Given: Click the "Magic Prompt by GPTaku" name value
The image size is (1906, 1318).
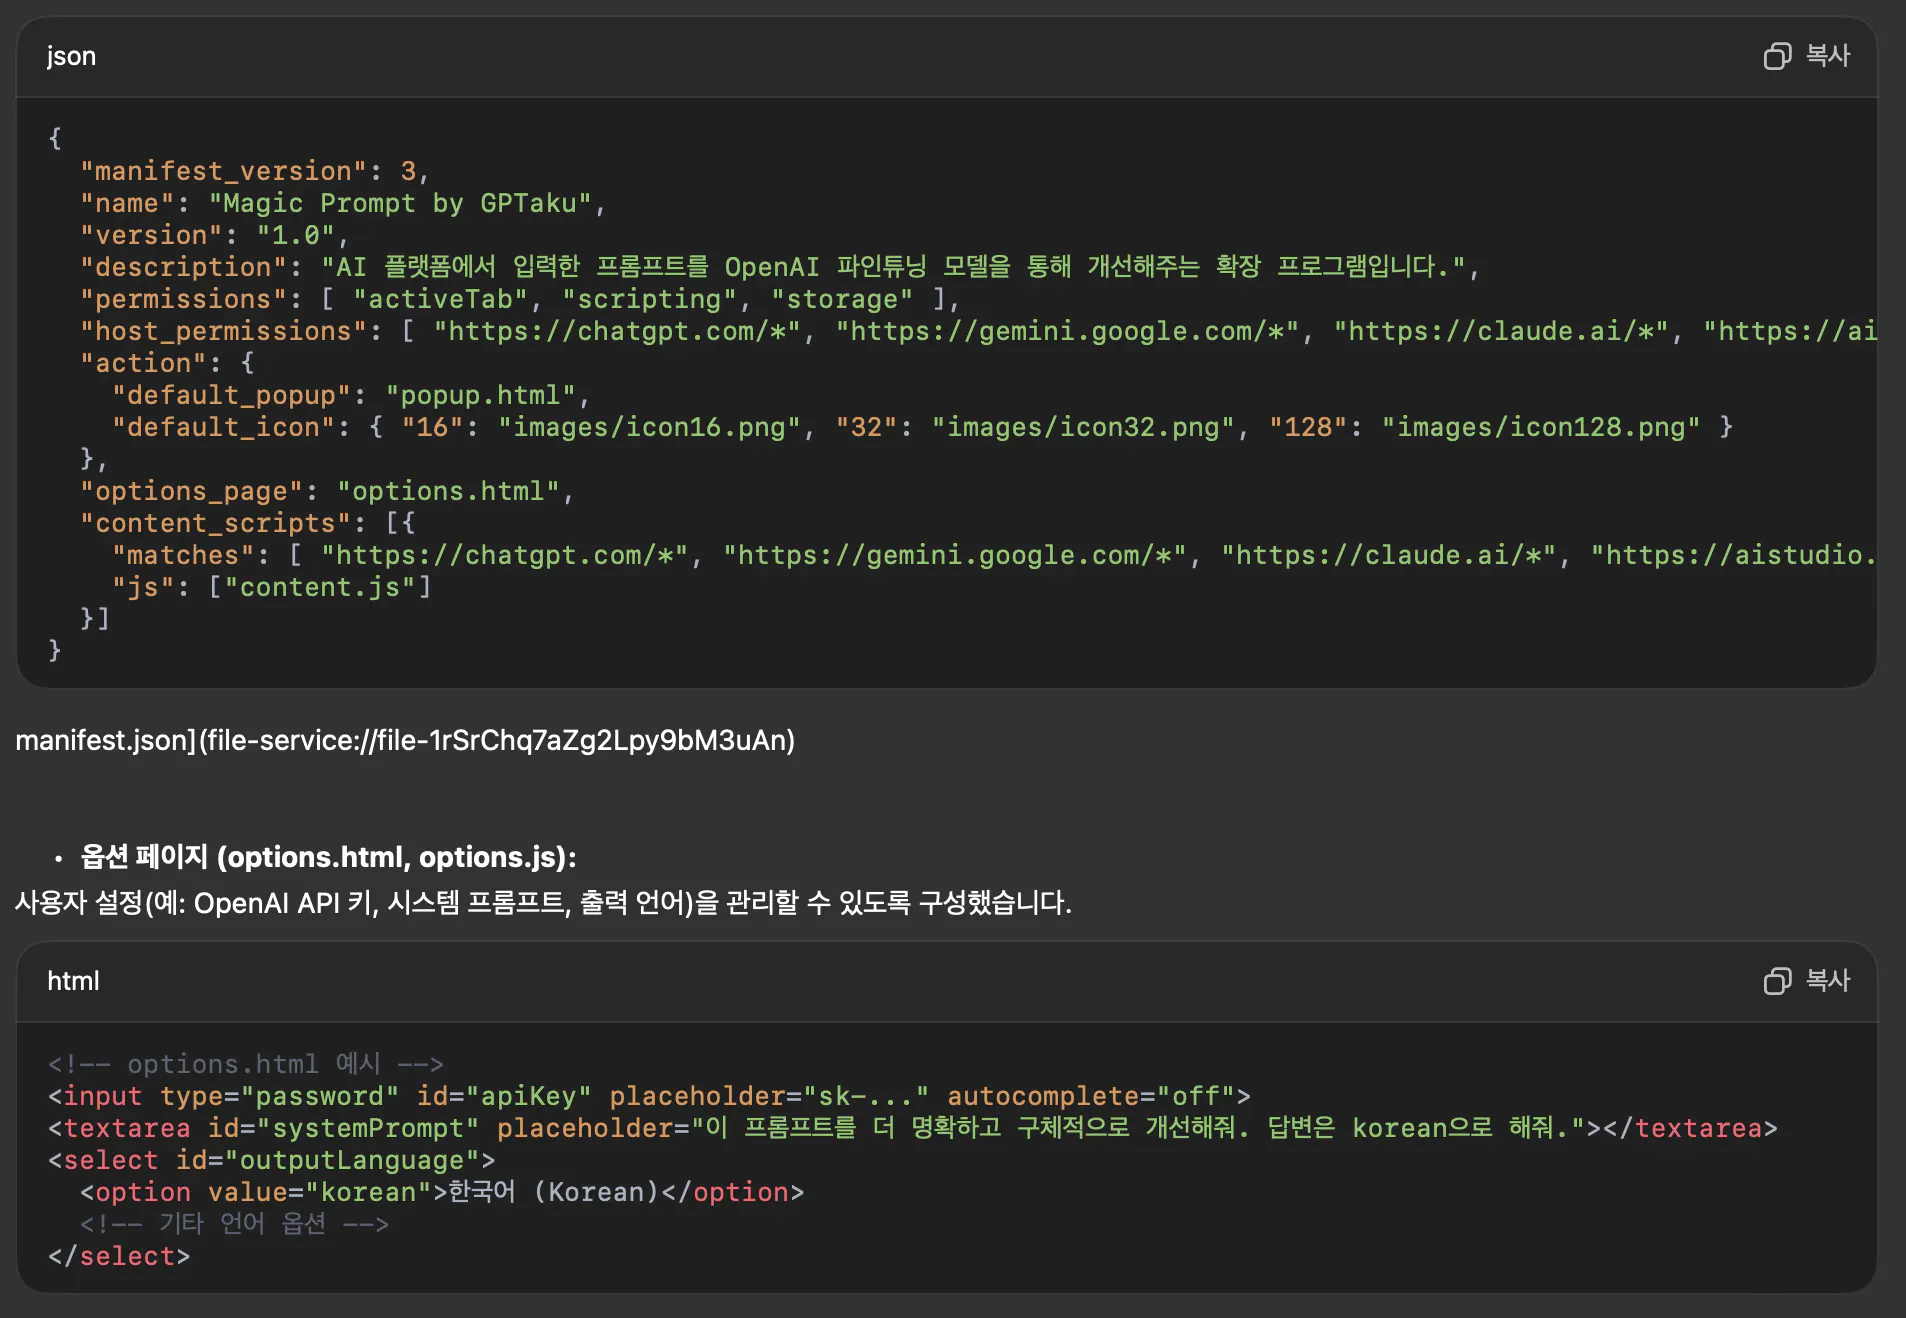Looking at the screenshot, I should [400, 204].
